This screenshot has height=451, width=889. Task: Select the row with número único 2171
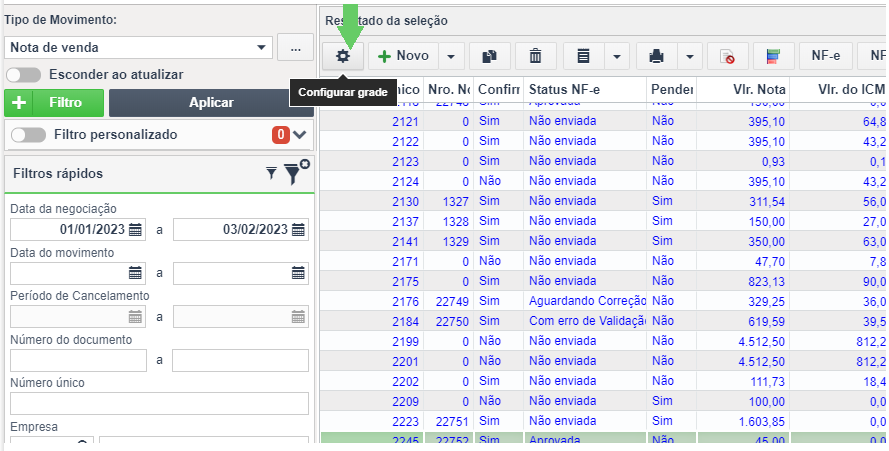point(604,261)
